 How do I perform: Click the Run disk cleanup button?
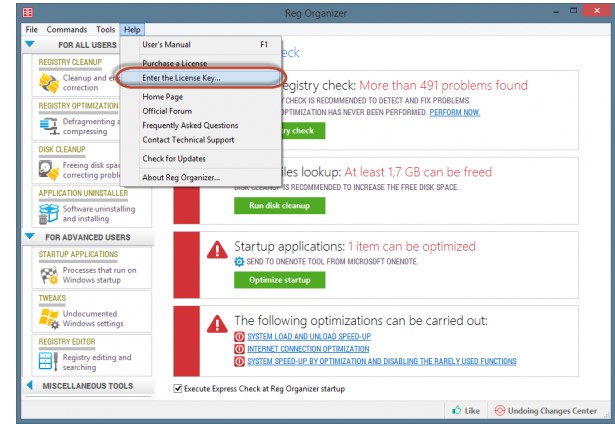coord(280,206)
